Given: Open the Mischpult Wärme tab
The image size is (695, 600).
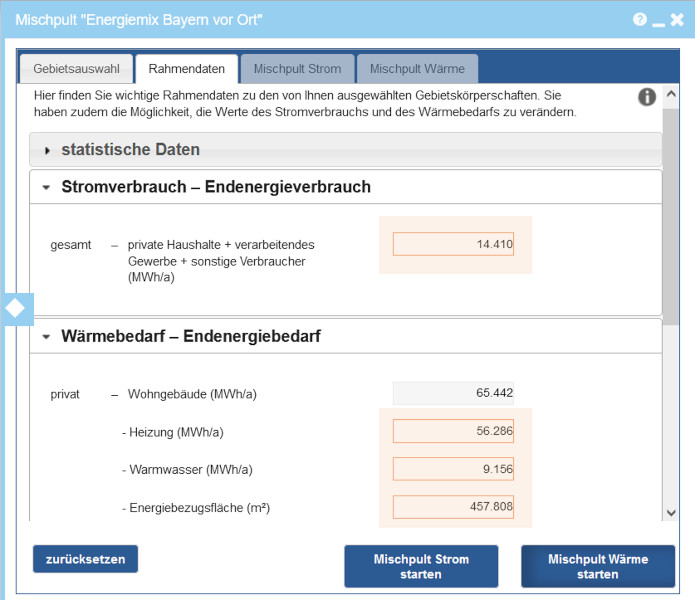Looking at the screenshot, I should point(417,69).
